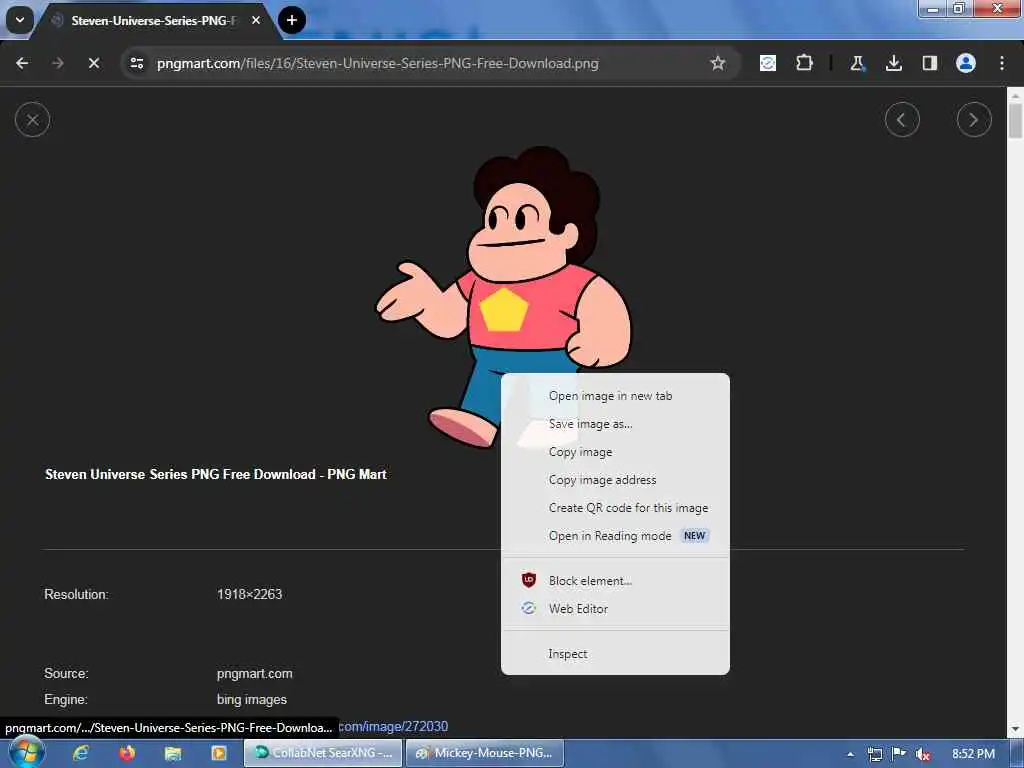Viewport: 1024px width, 768px height.
Task: Click the scrollbar down arrow
Action: pos(1015,729)
